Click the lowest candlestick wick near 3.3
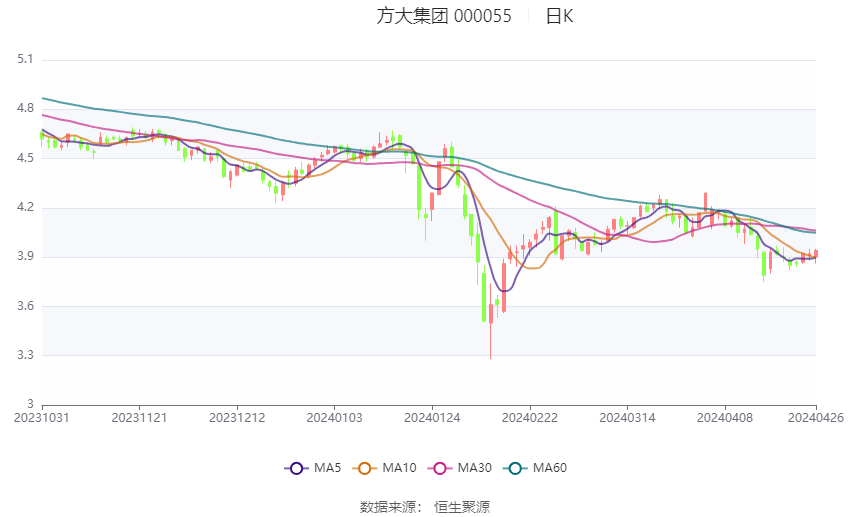 [491, 341]
